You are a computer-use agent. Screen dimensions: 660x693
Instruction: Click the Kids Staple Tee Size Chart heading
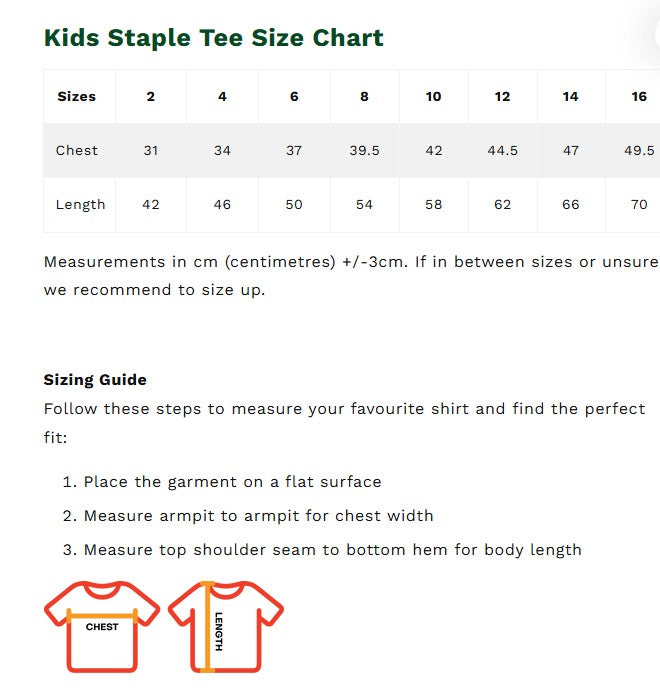213,38
